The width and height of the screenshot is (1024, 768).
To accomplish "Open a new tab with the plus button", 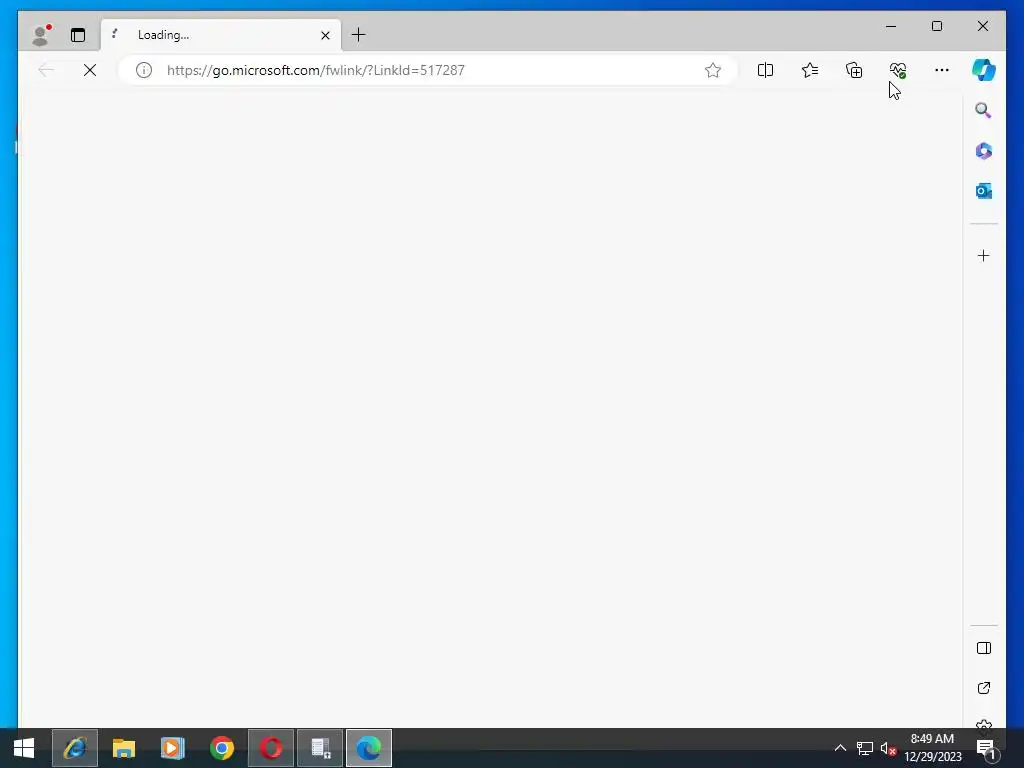I will pos(359,35).
